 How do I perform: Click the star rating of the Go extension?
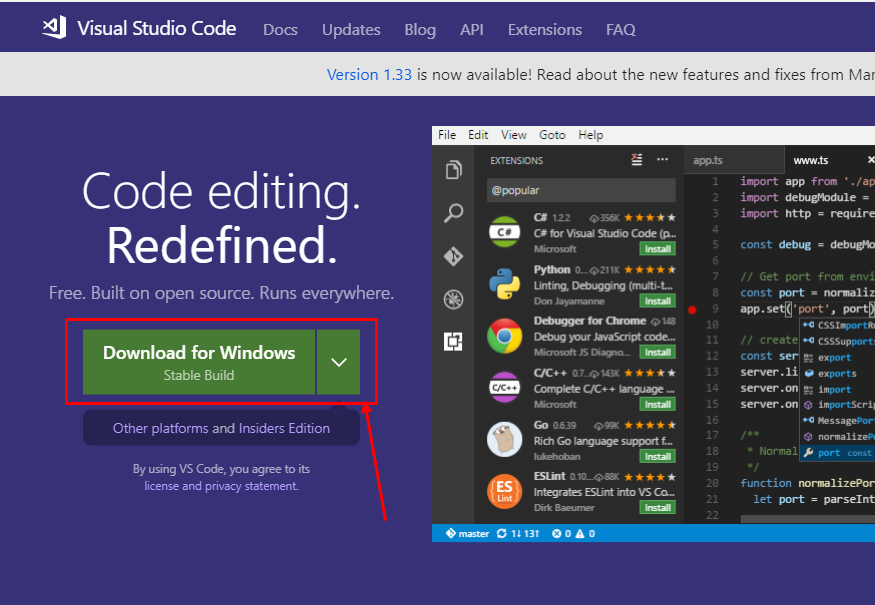coord(650,425)
